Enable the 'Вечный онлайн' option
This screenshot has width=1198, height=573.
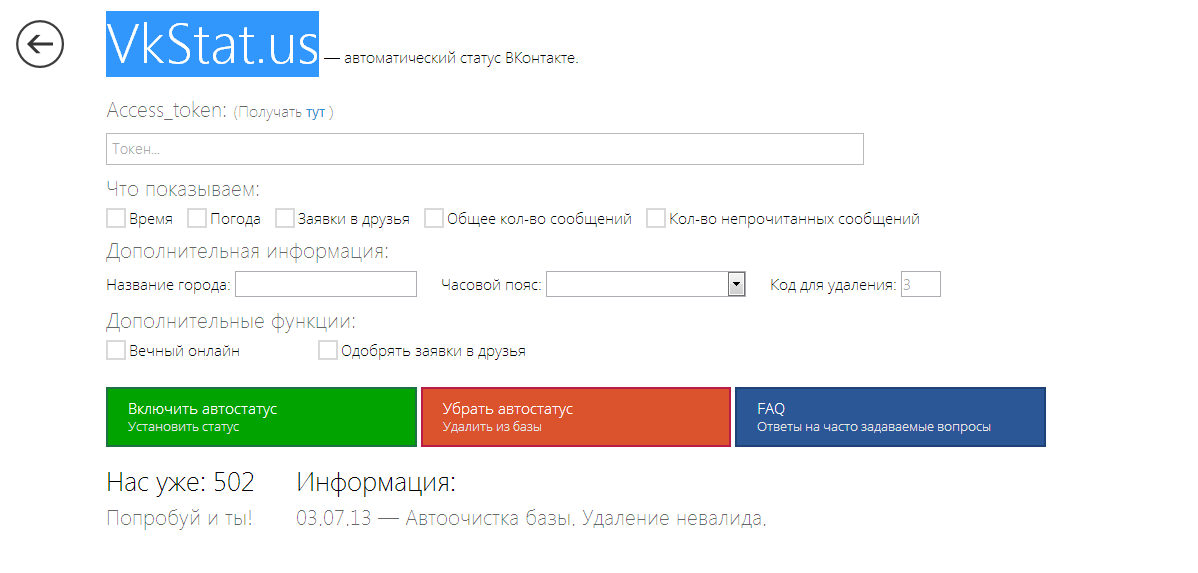point(116,351)
